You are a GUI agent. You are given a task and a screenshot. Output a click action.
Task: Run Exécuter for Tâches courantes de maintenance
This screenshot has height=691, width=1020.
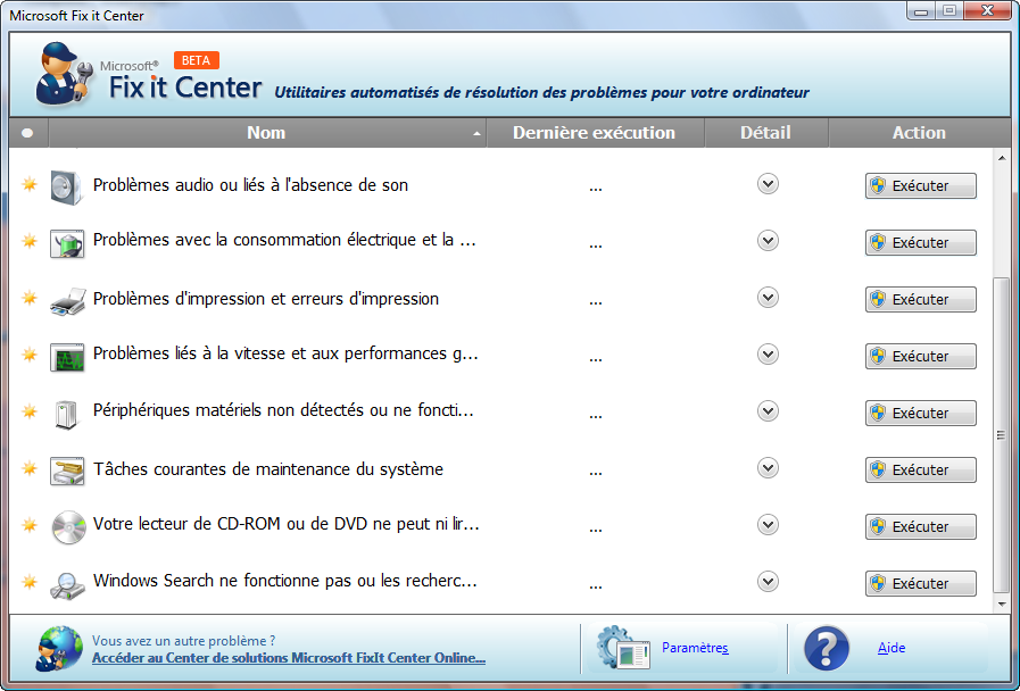(920, 470)
